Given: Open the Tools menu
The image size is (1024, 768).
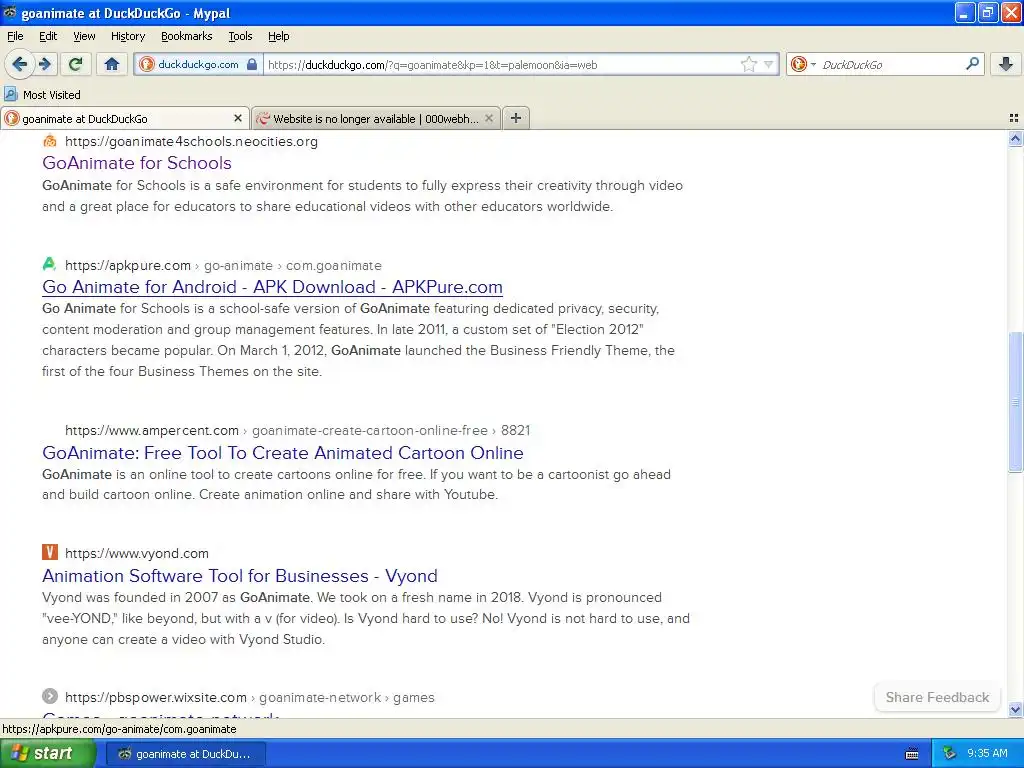Looking at the screenshot, I should (240, 36).
